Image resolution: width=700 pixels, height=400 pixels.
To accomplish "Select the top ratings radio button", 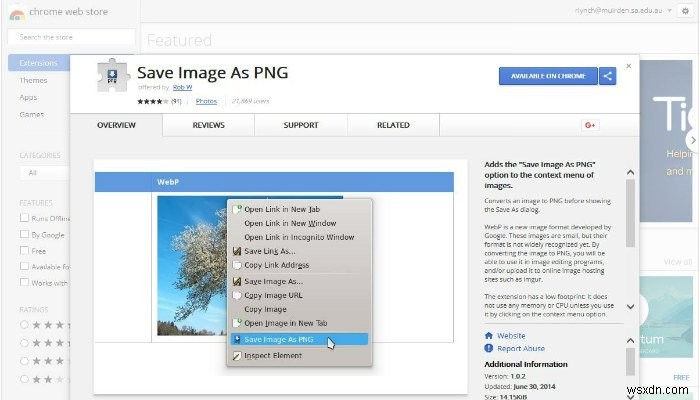I will pos(25,325).
